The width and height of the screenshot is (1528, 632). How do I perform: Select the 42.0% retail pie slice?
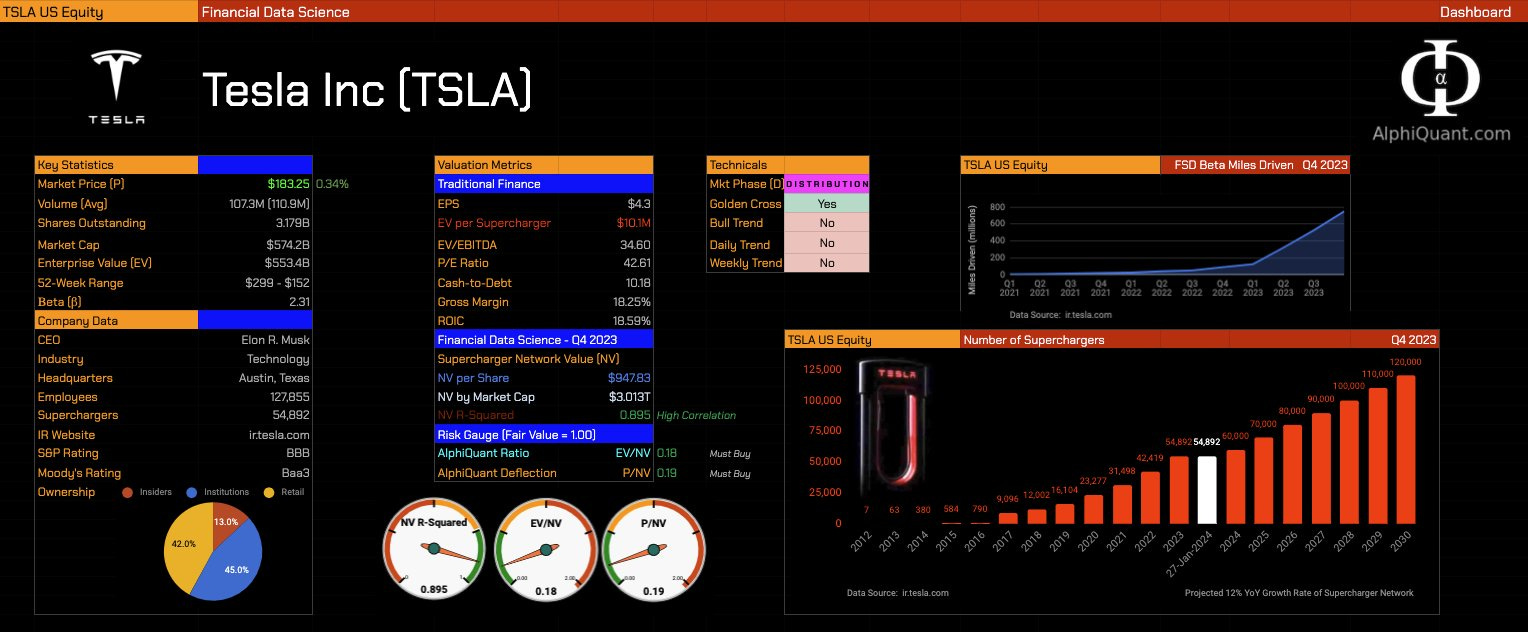186,545
